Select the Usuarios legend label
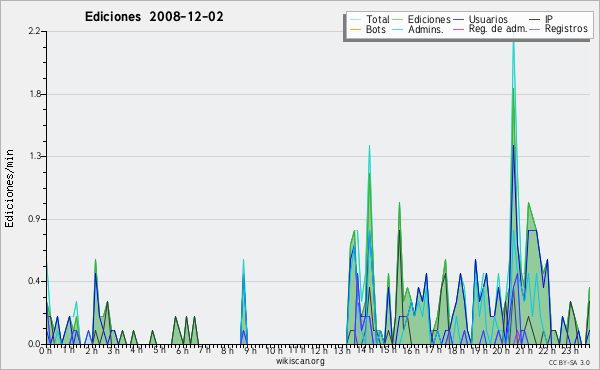 tap(488, 19)
